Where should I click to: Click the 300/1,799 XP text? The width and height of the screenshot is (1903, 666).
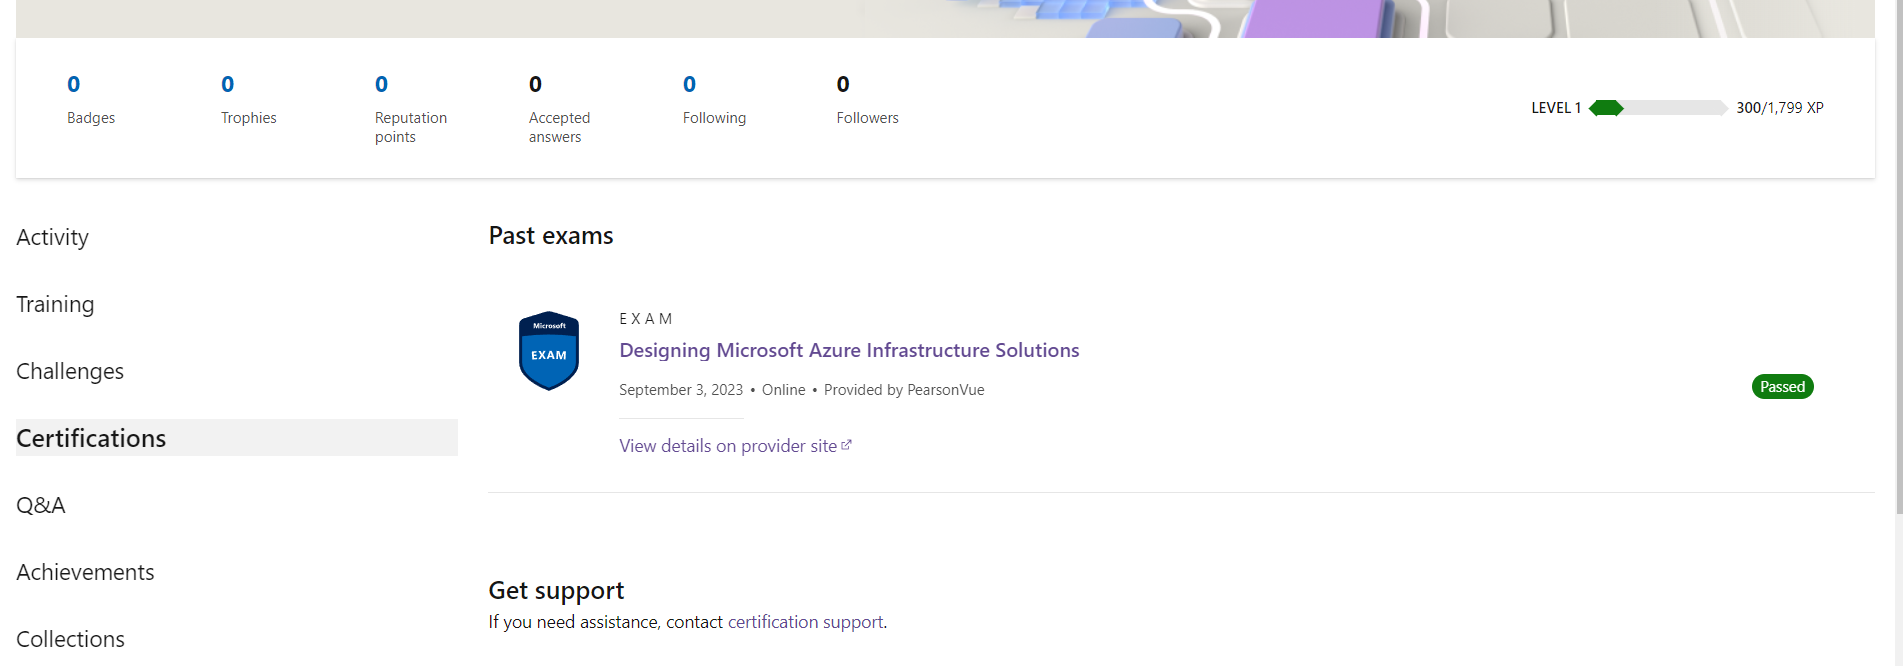click(x=1780, y=108)
